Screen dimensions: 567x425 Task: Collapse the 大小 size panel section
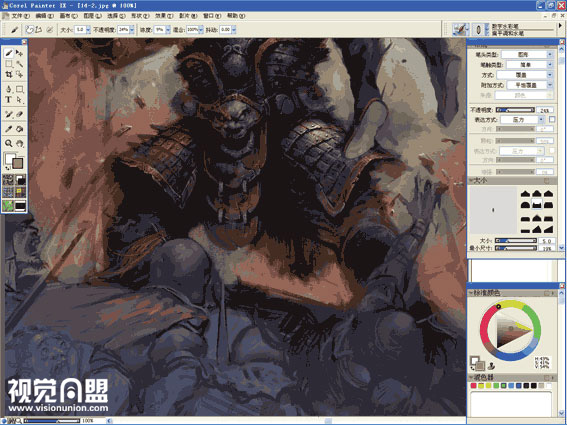coord(472,180)
